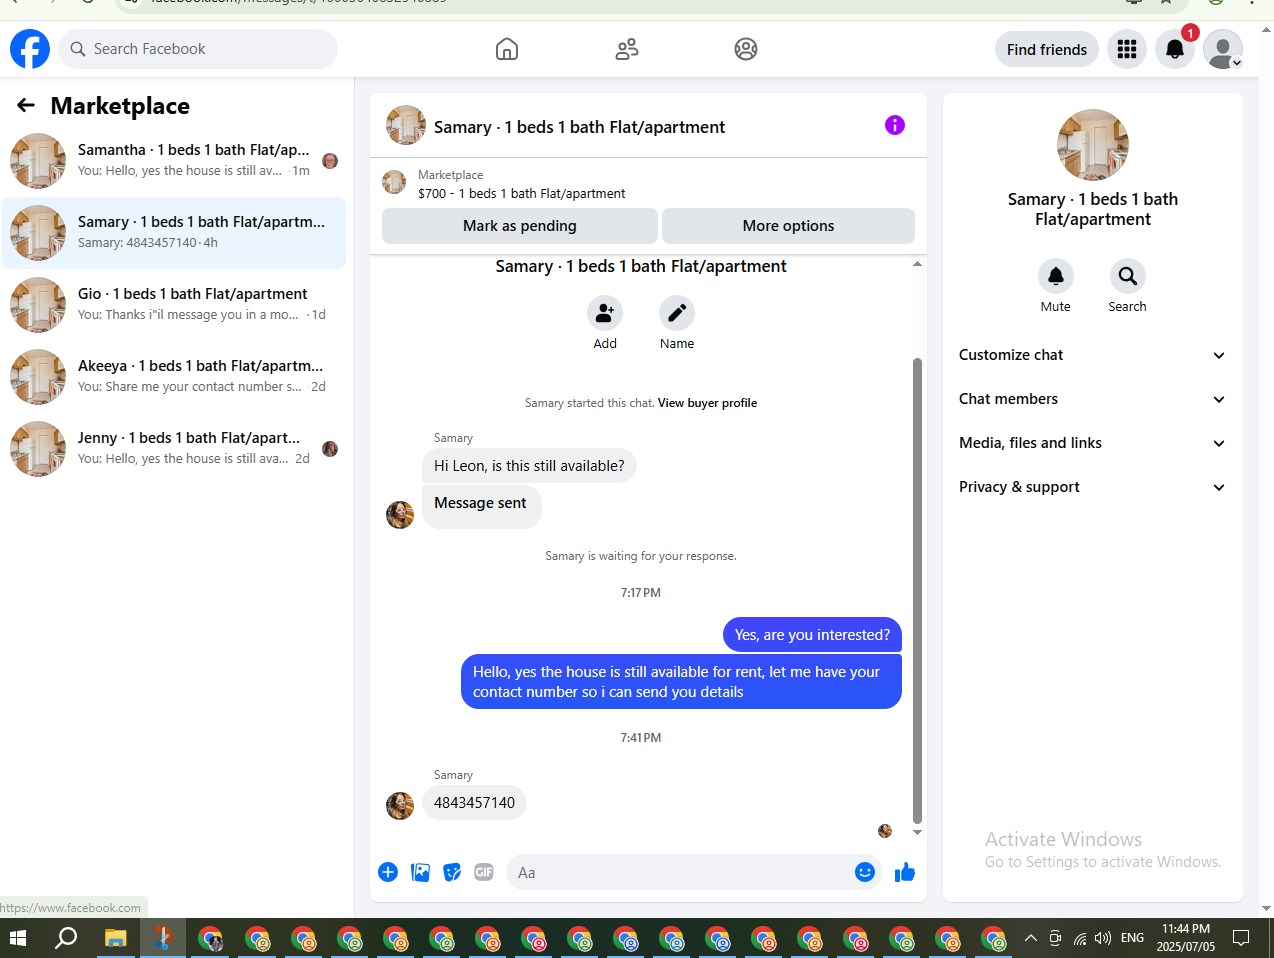Open the Home icon in top navigation

pos(507,49)
